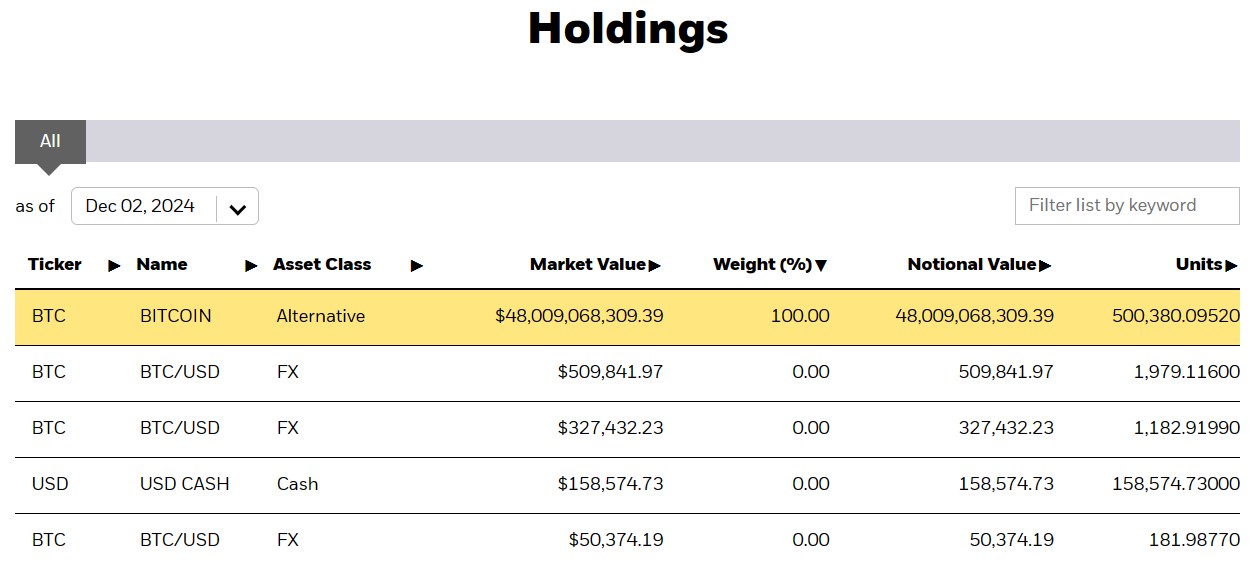
Task: Click the Asset Class header label
Action: point(322,265)
